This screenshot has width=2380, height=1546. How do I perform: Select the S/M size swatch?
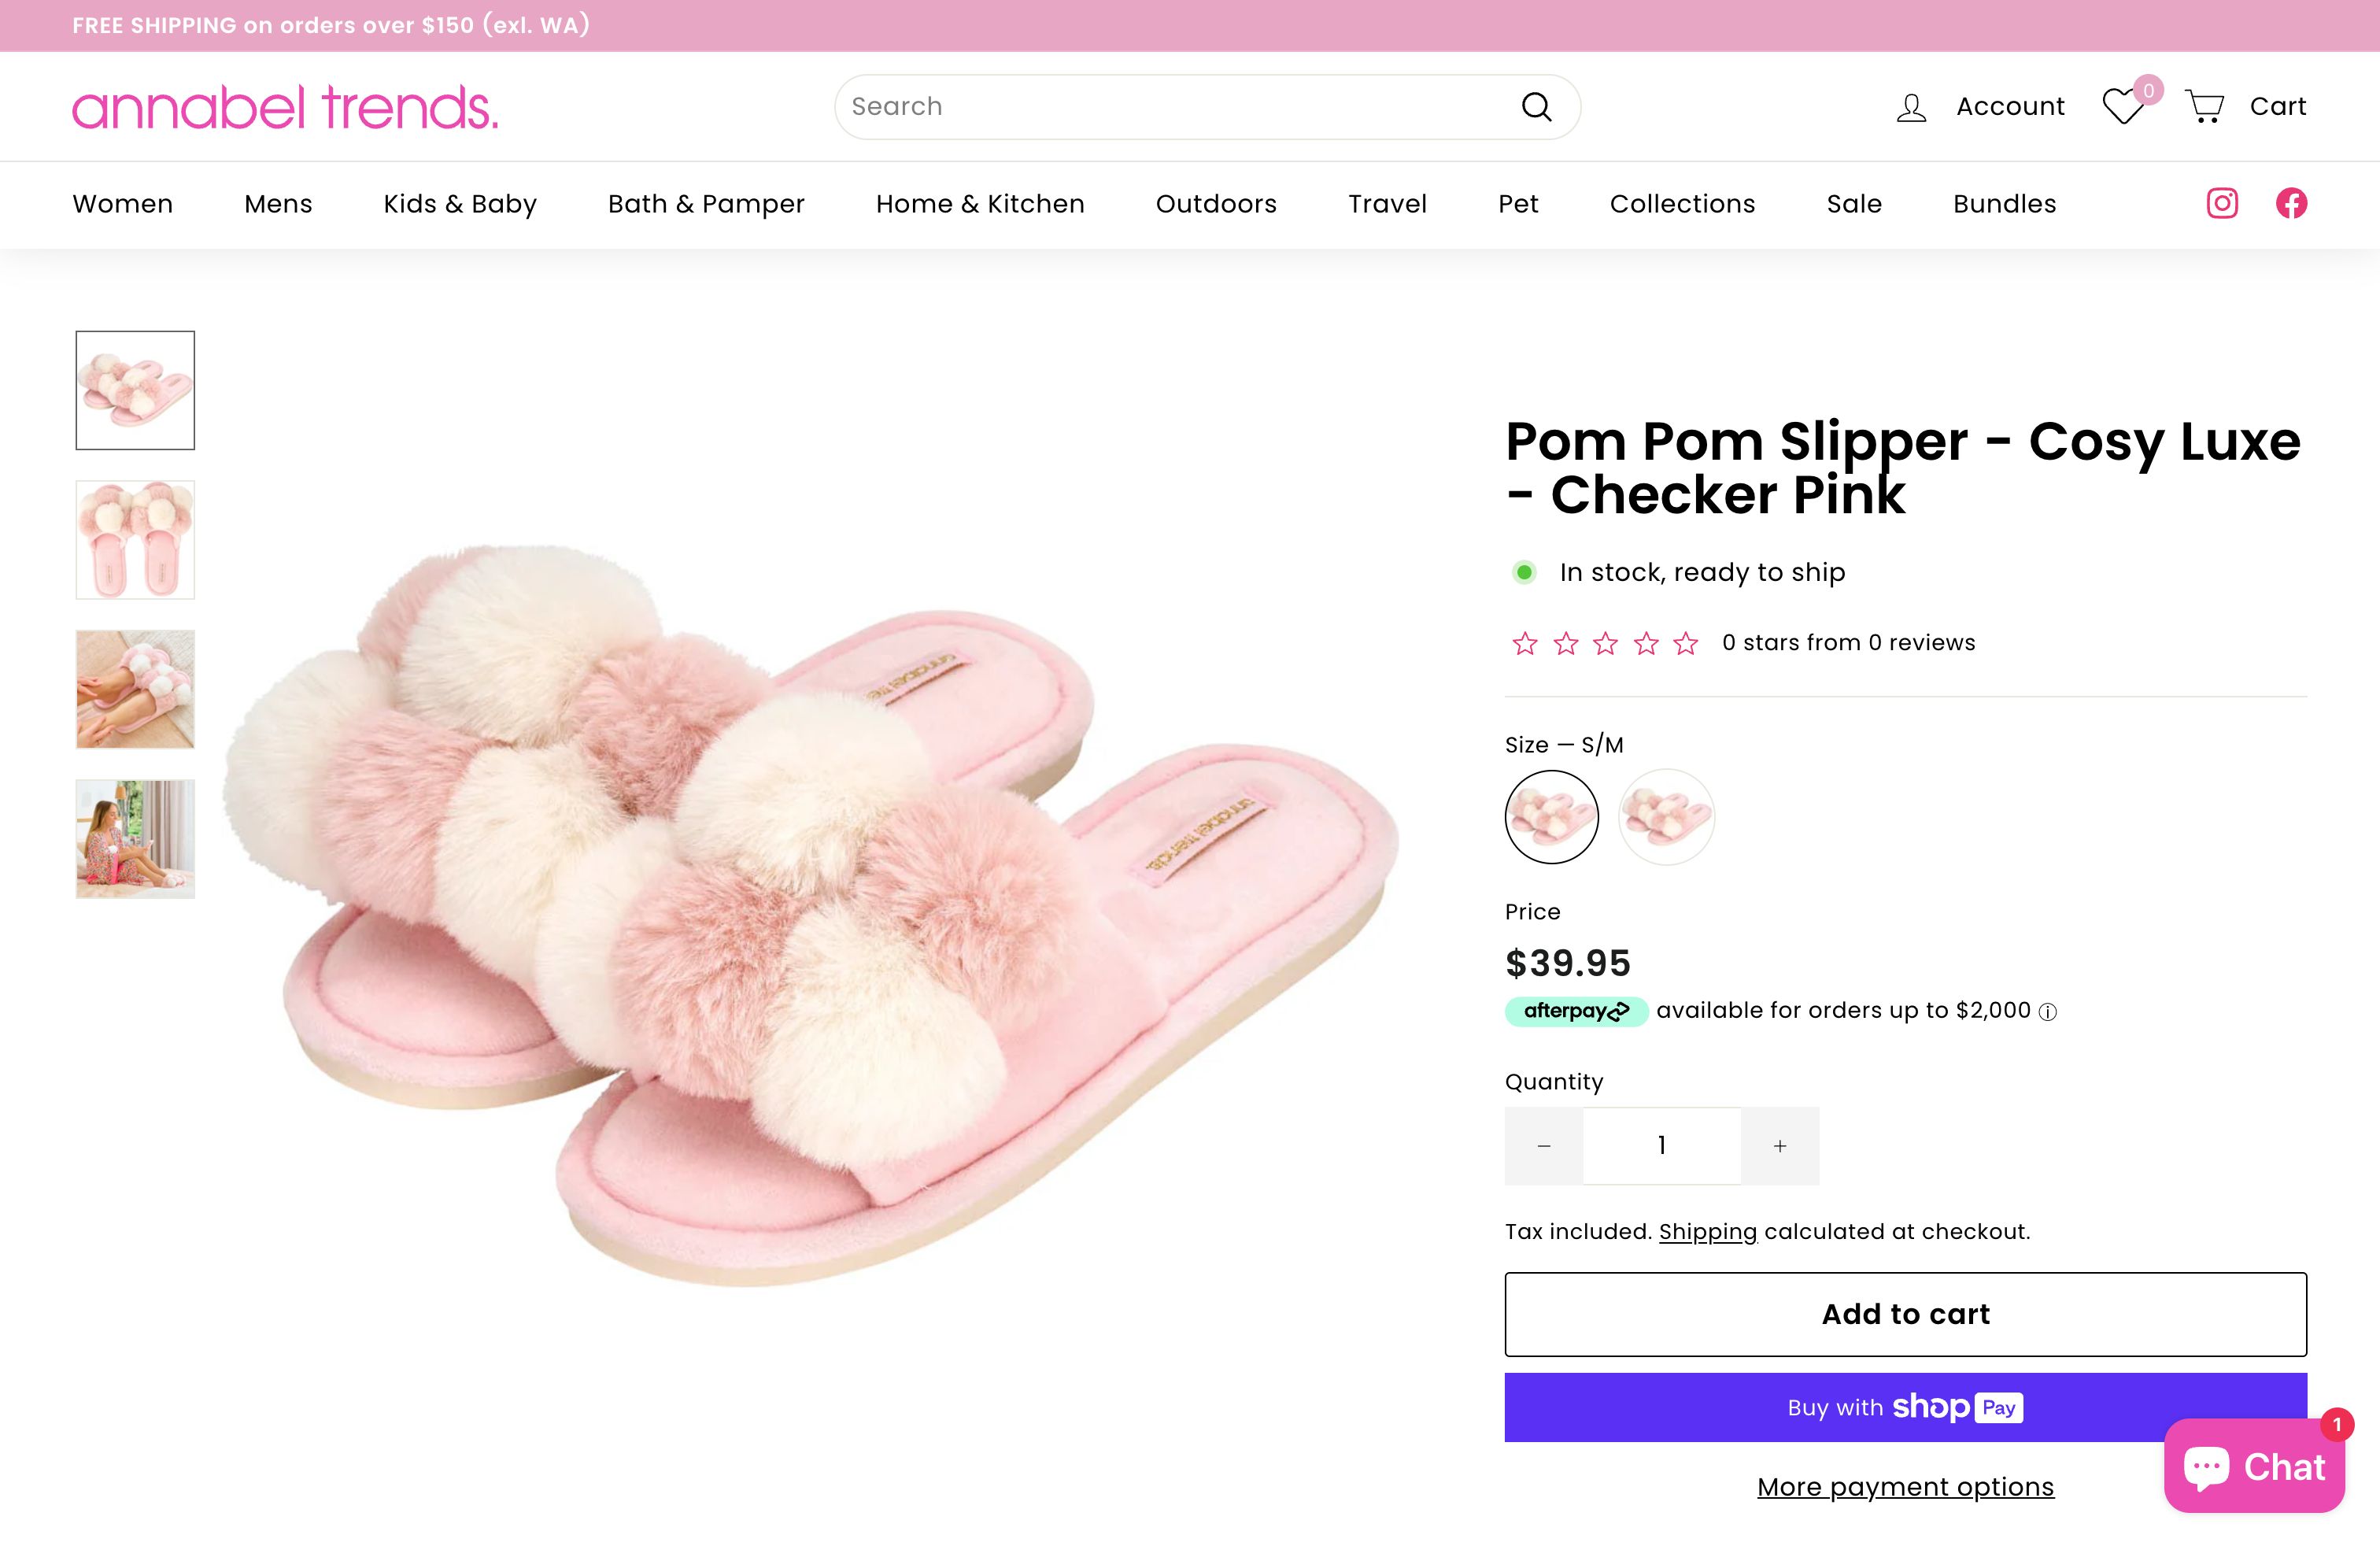pos(1551,816)
